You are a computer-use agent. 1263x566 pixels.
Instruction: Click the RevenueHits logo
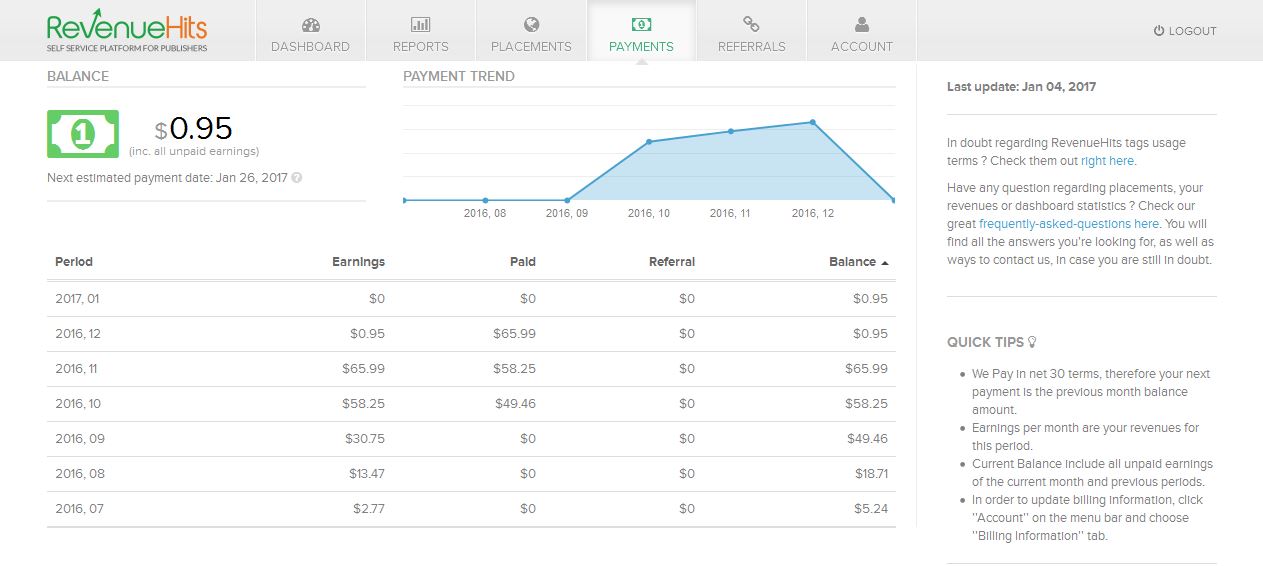click(x=127, y=30)
